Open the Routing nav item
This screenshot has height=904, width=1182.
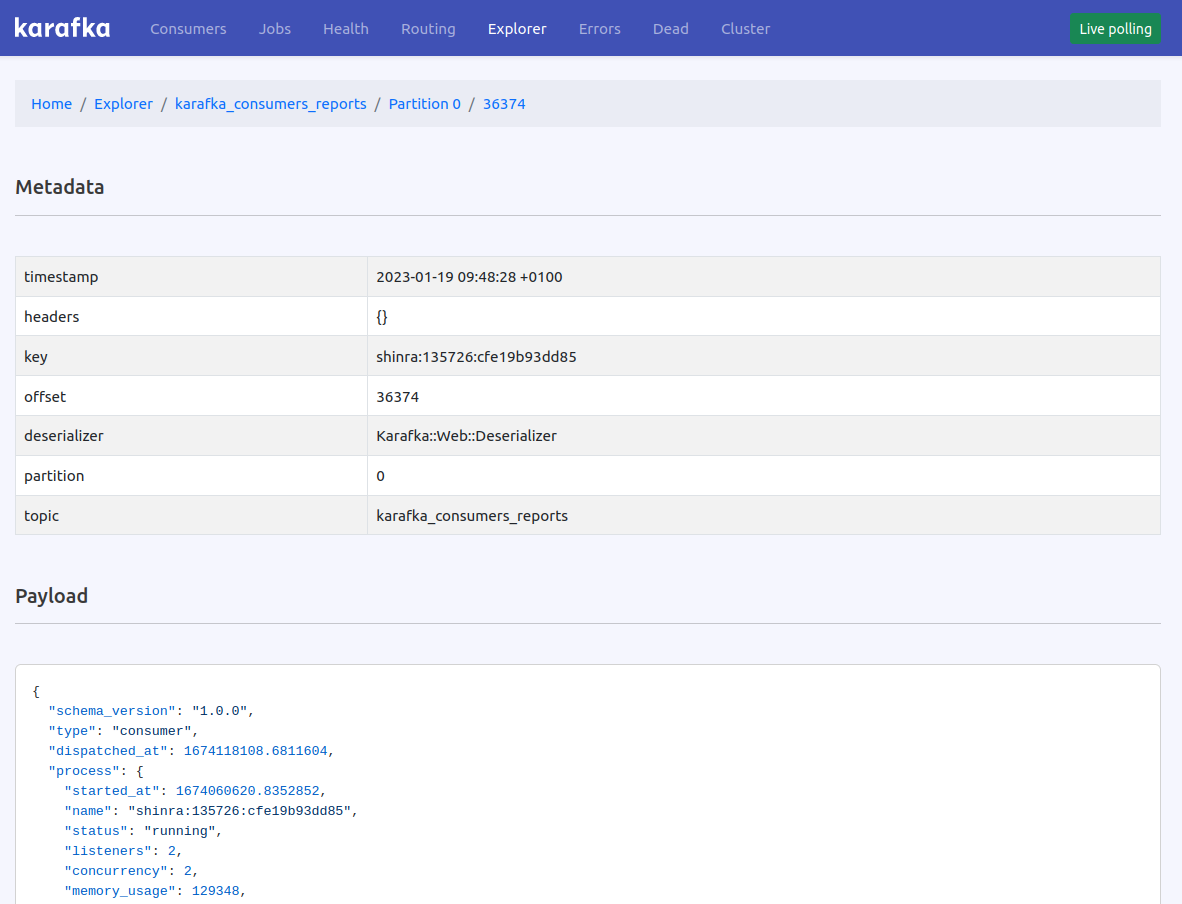pyautogui.click(x=428, y=29)
